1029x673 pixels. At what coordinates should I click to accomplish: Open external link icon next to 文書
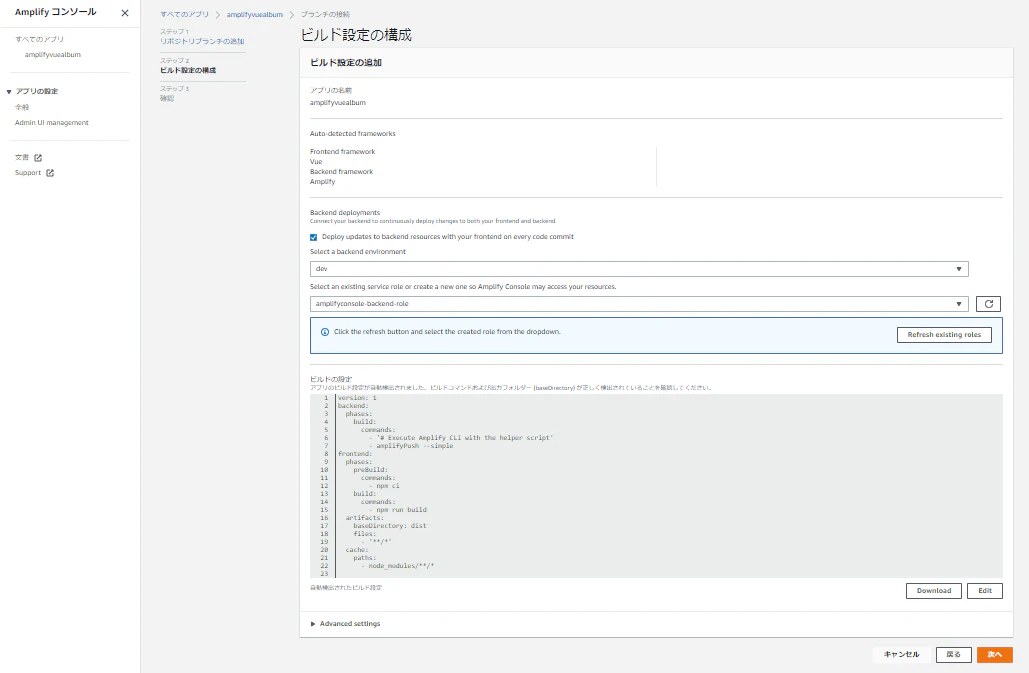[x=38, y=157]
